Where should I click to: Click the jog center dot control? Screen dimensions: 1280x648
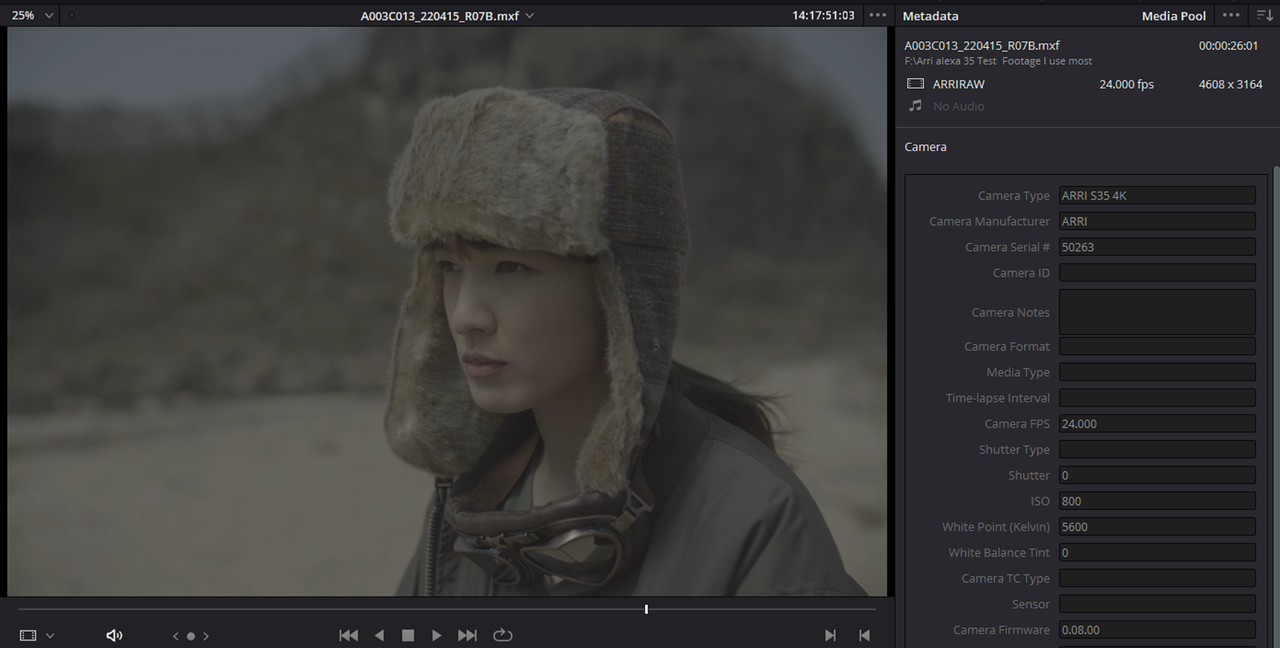191,636
